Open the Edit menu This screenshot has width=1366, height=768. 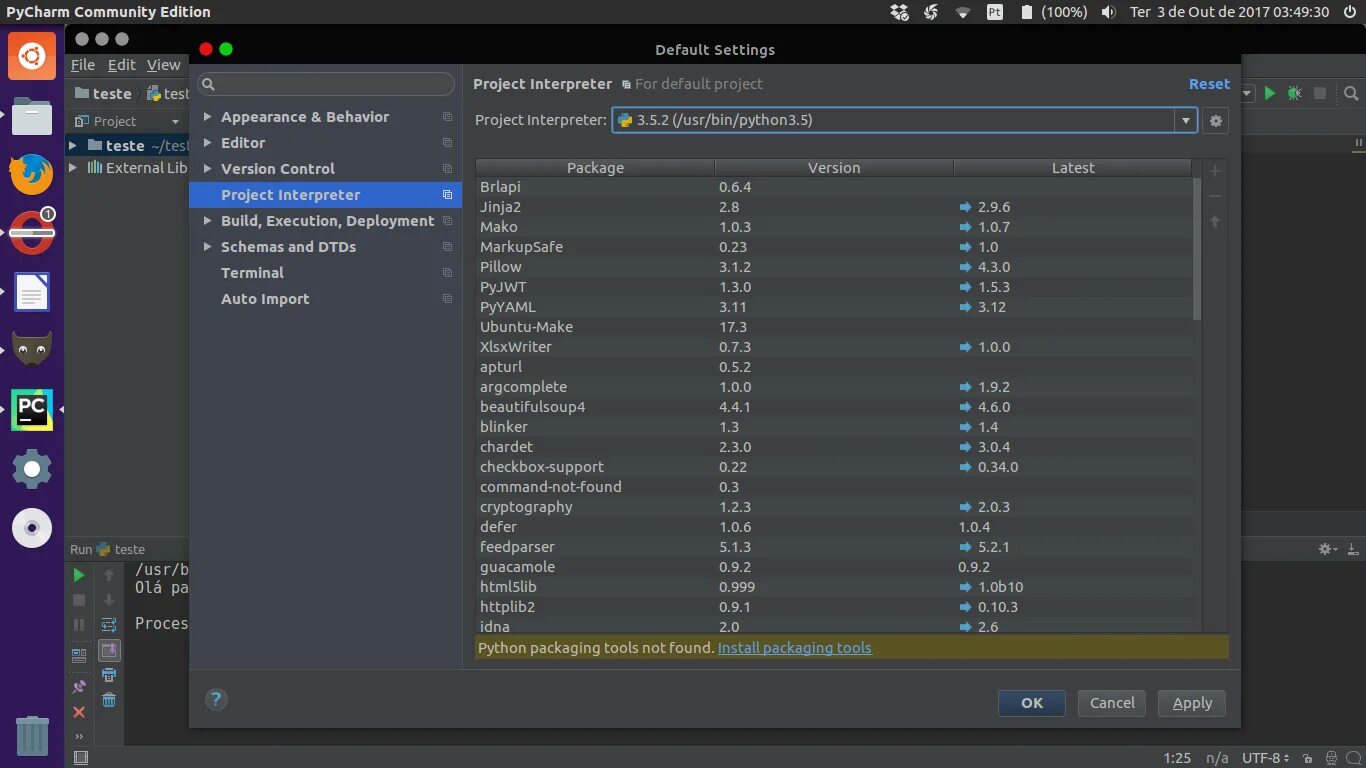coord(122,65)
